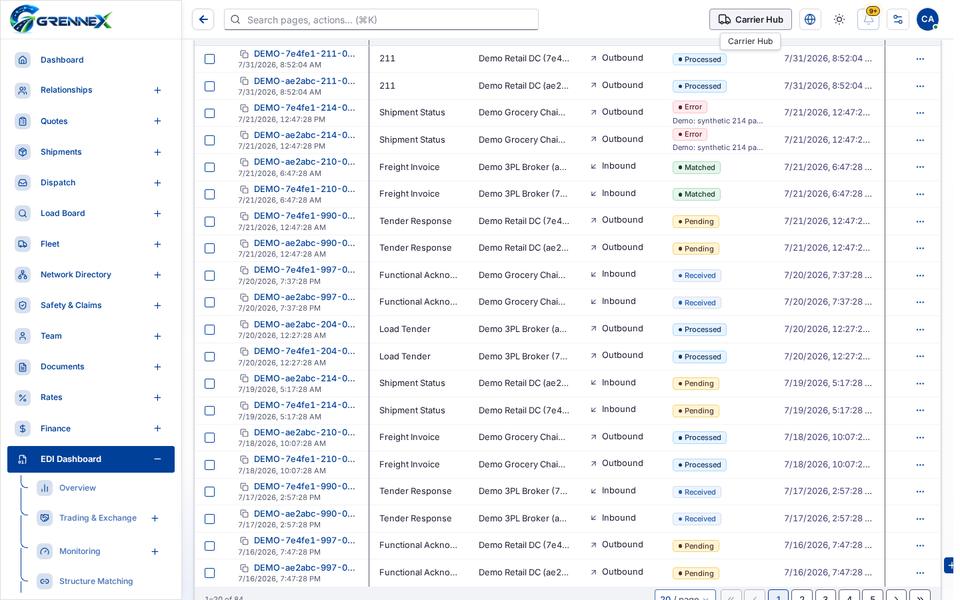
Task: Open the CA user avatar menu
Action: (928, 20)
